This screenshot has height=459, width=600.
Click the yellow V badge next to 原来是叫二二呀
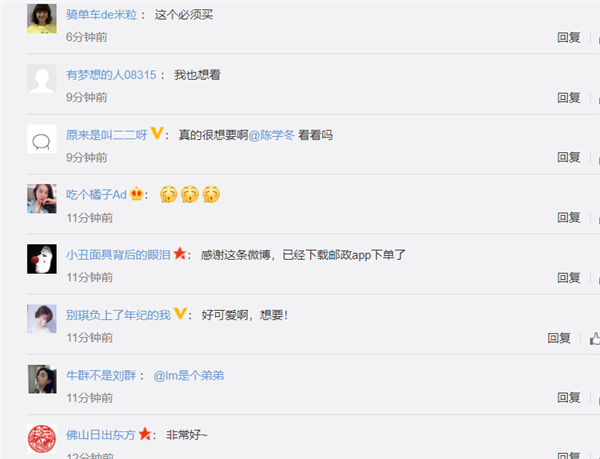tap(157, 133)
